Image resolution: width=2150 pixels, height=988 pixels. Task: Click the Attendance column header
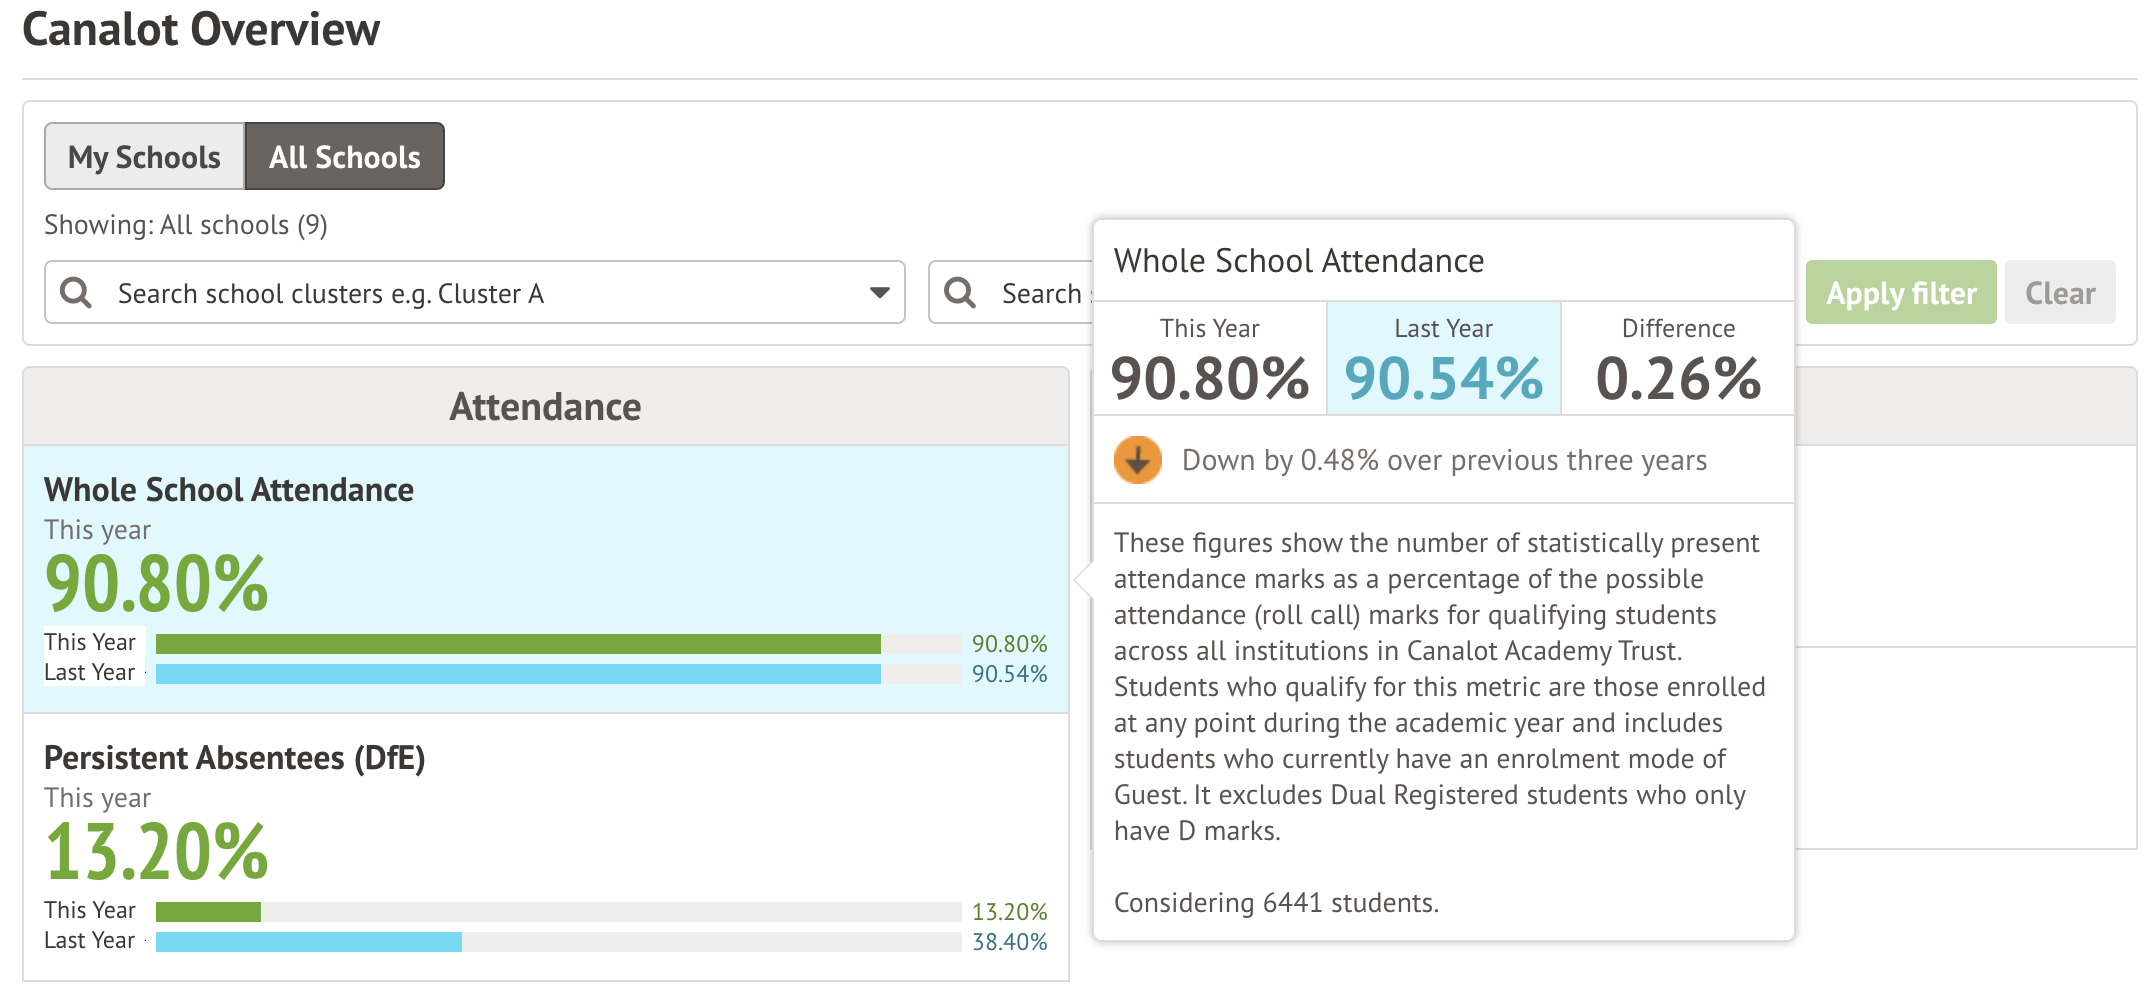[545, 407]
